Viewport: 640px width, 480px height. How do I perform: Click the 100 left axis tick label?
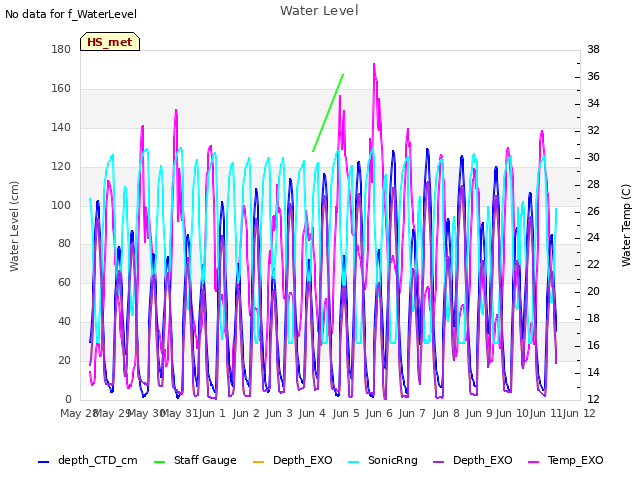(x=61, y=205)
